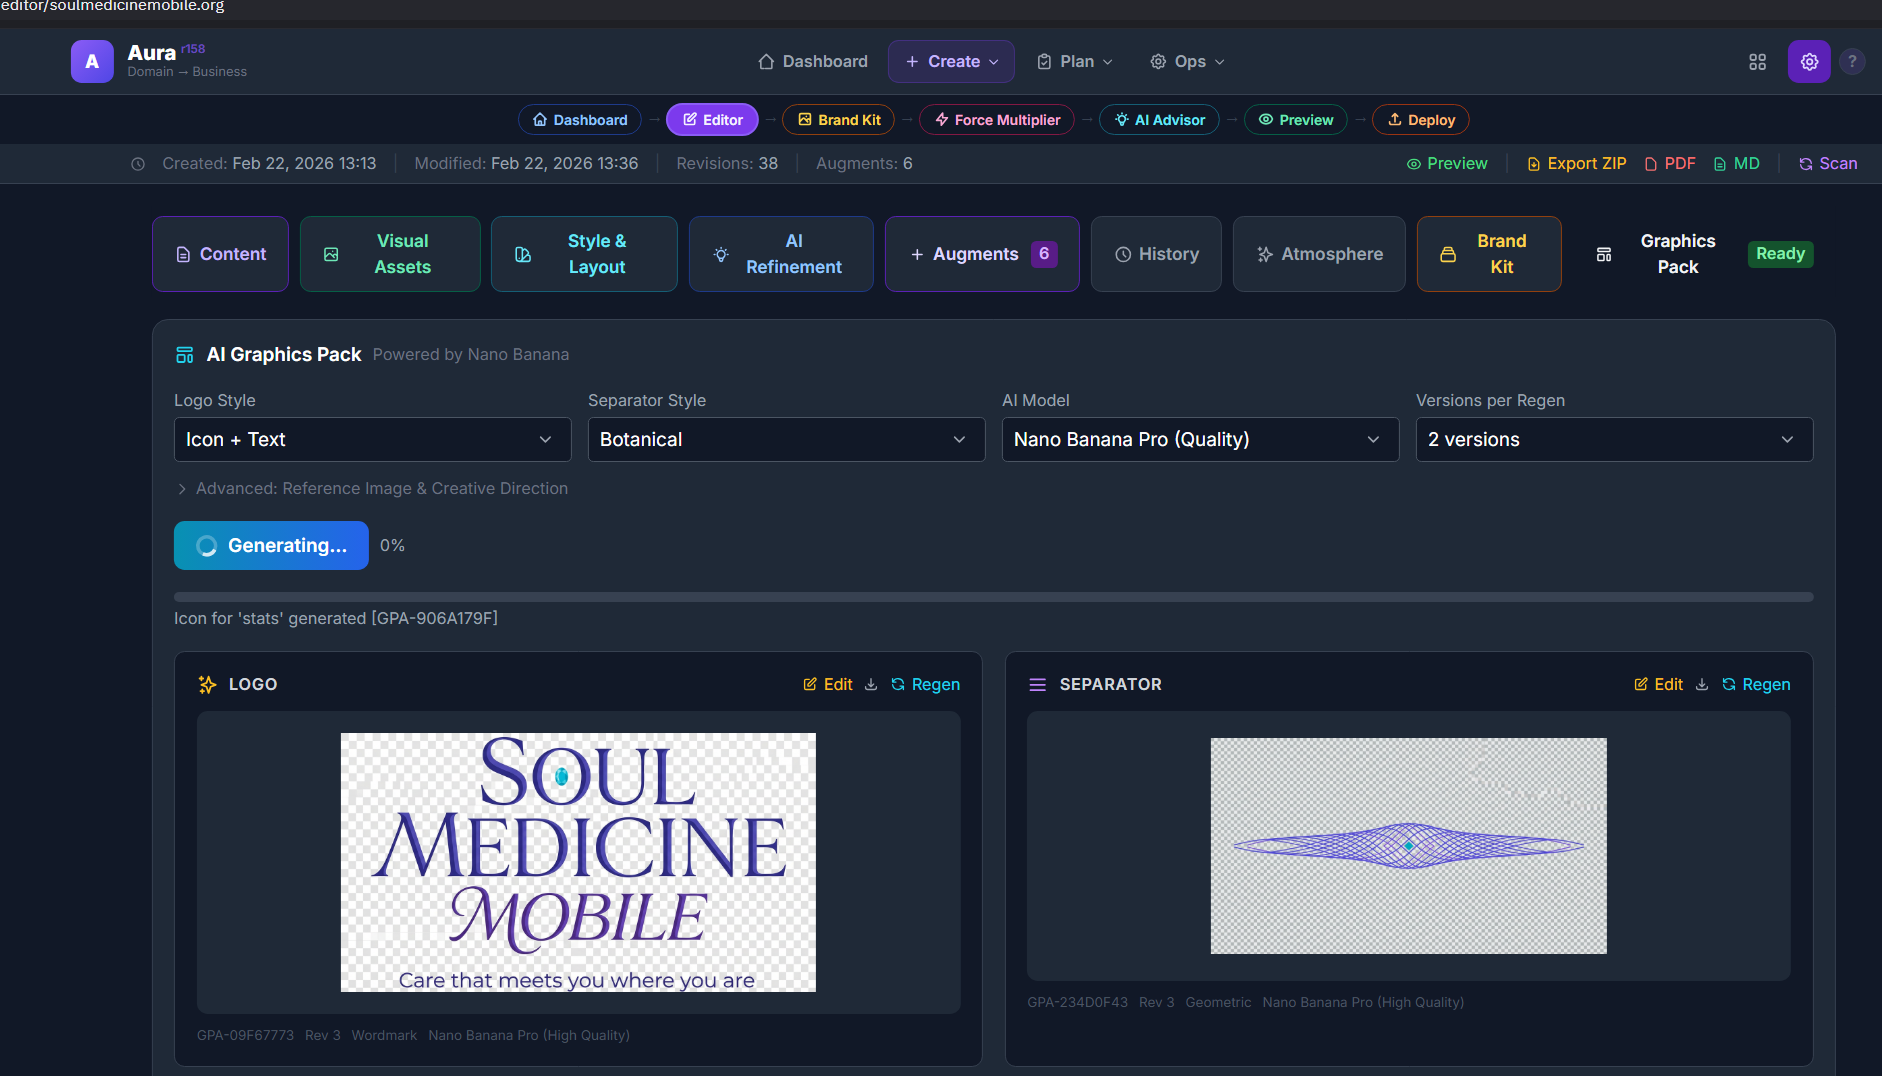Go to Deploy step in workflow
1882x1076 pixels.
(1420, 120)
